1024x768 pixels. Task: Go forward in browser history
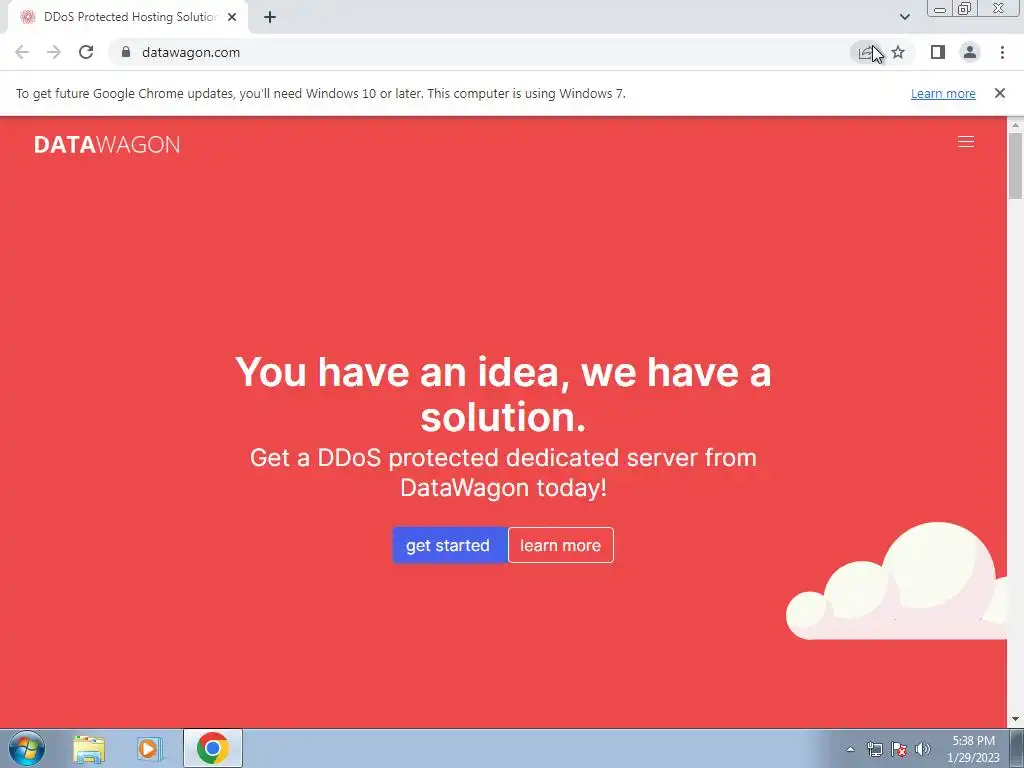point(54,52)
